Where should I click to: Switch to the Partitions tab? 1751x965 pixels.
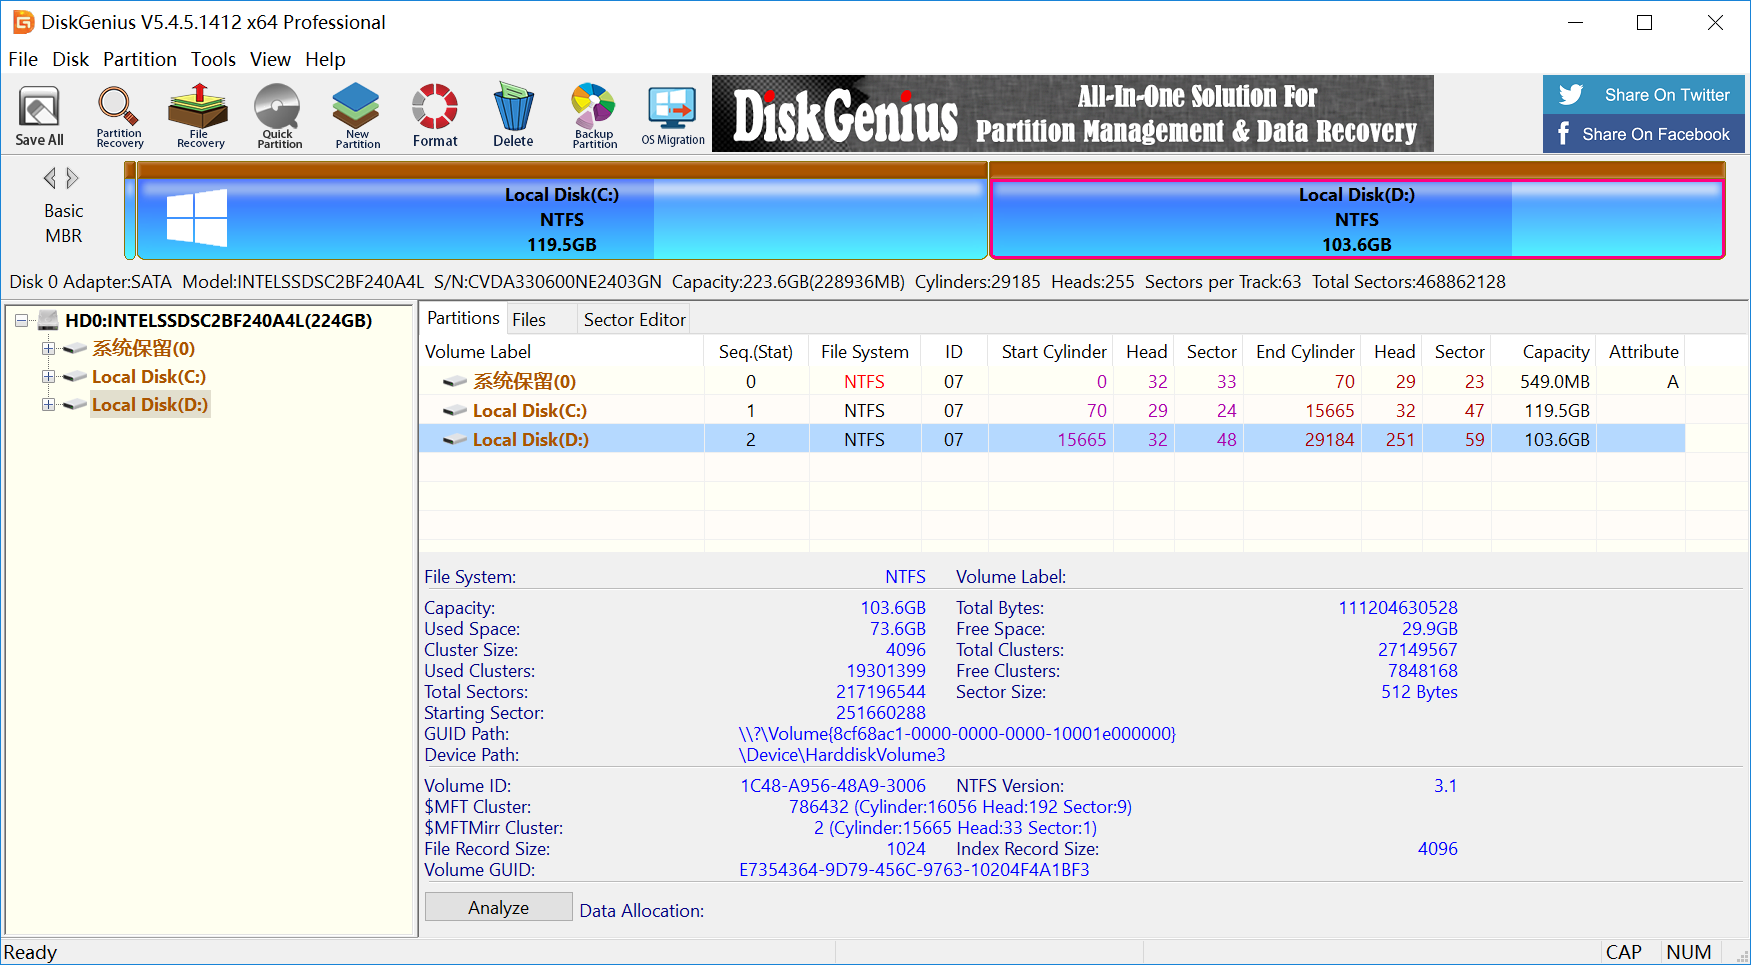463,318
